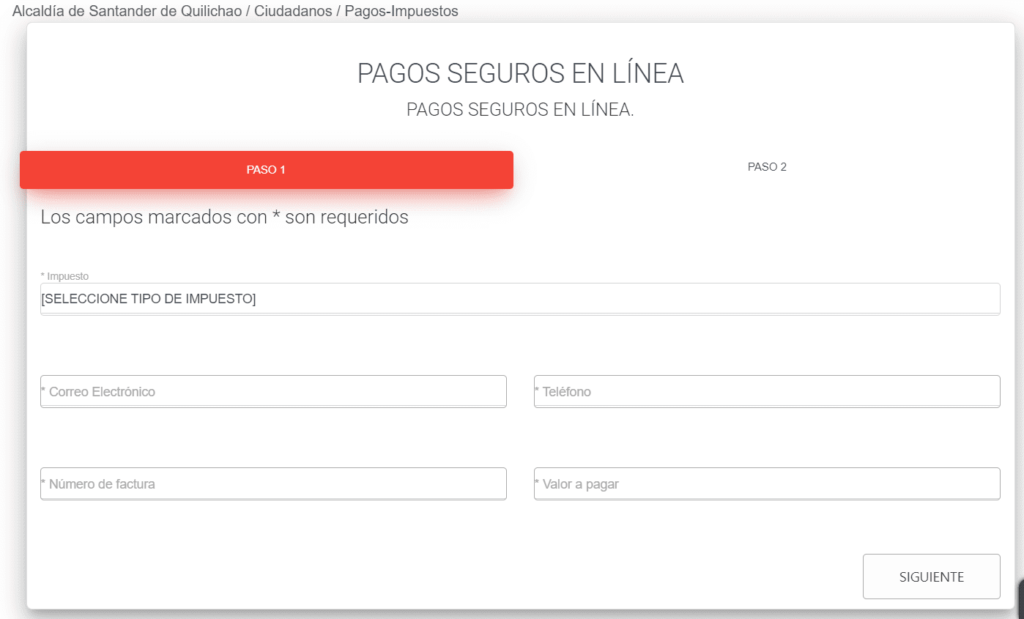The image size is (1024, 619).
Task: Click the payment amount field
Action: pos(766,483)
